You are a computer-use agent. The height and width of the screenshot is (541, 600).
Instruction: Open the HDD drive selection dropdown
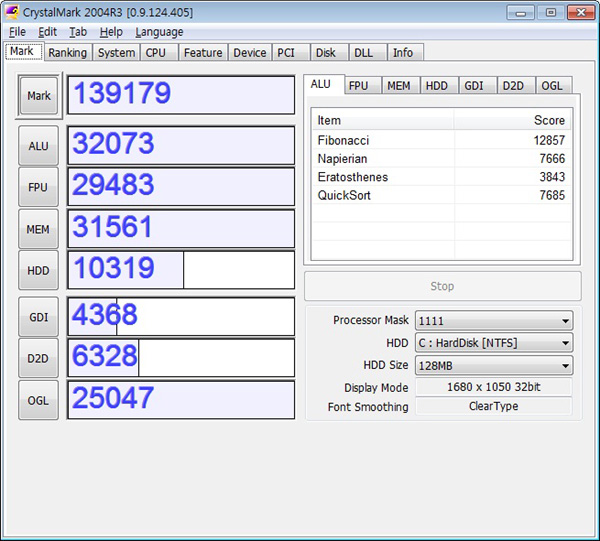pos(494,343)
